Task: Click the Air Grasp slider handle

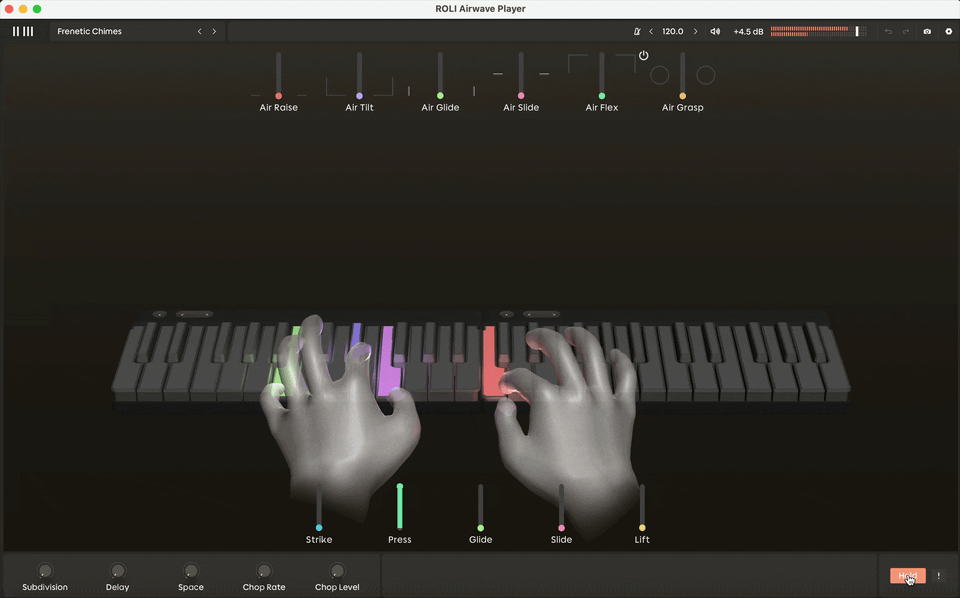Action: click(x=683, y=96)
